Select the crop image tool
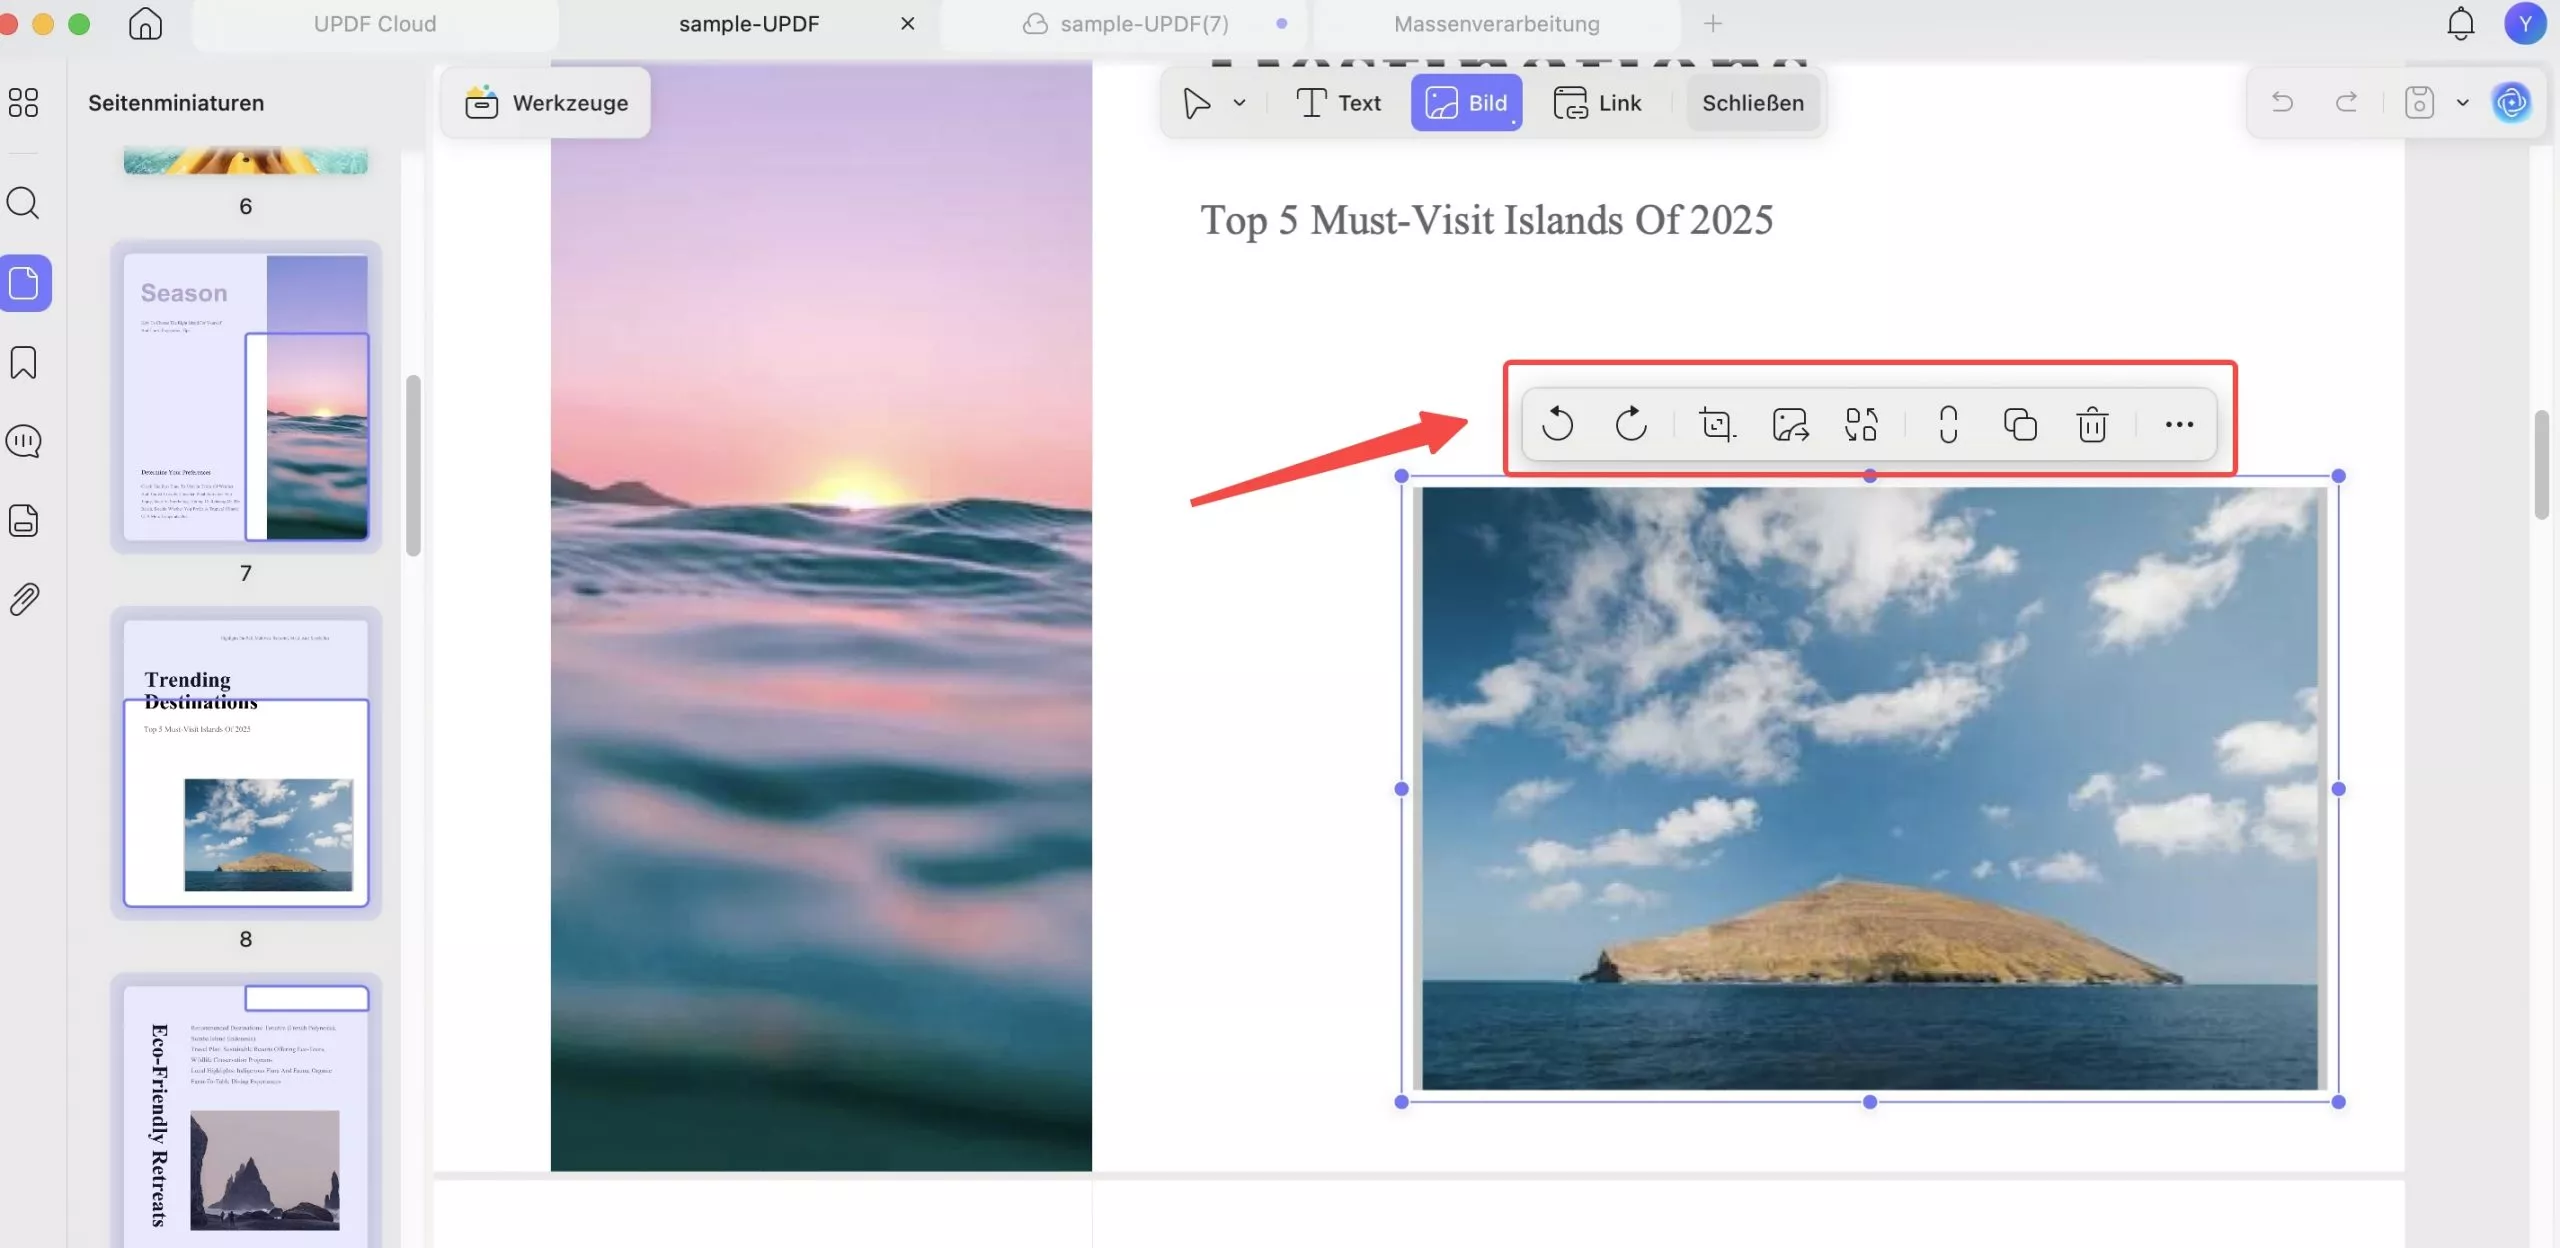The image size is (2560, 1248). (x=1717, y=424)
